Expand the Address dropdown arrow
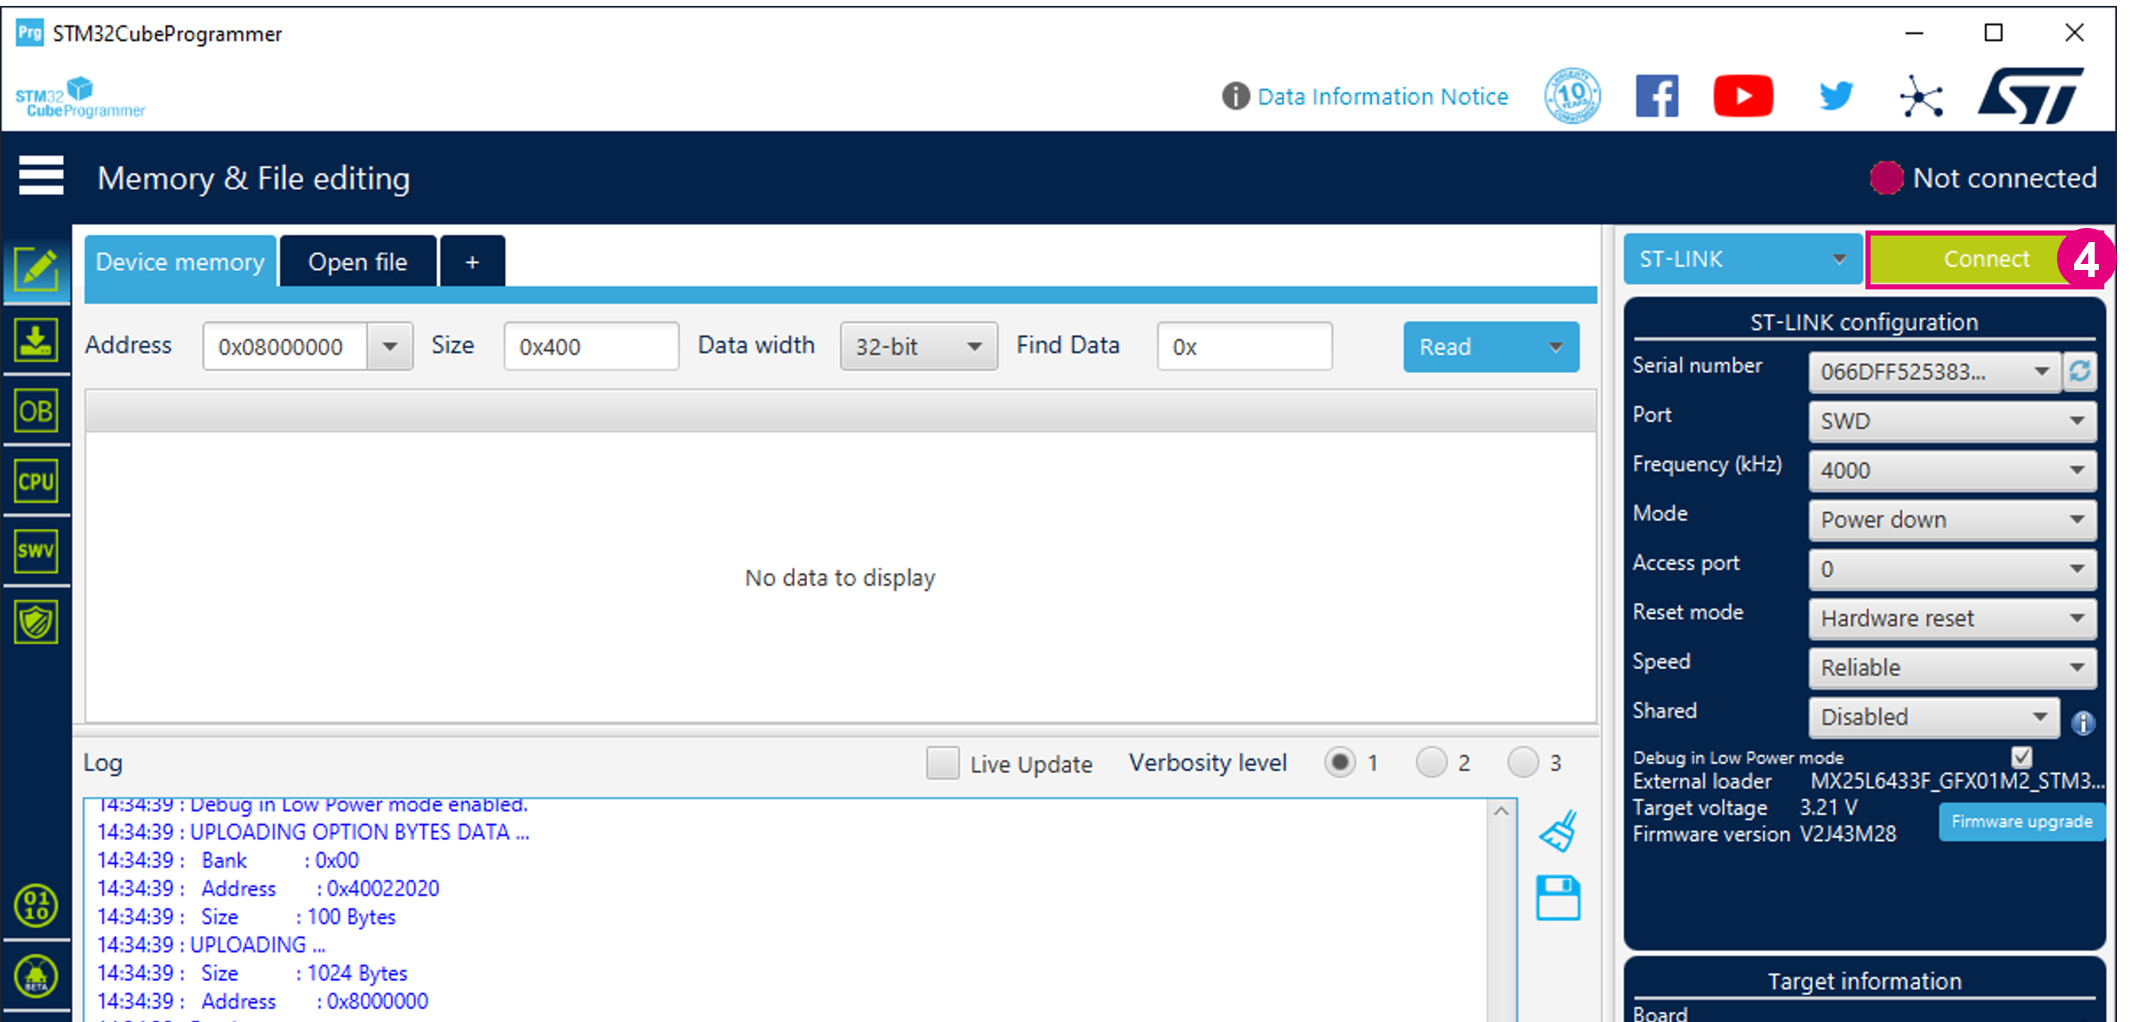Image resolution: width=2130 pixels, height=1022 pixels. pyautogui.click(x=390, y=346)
